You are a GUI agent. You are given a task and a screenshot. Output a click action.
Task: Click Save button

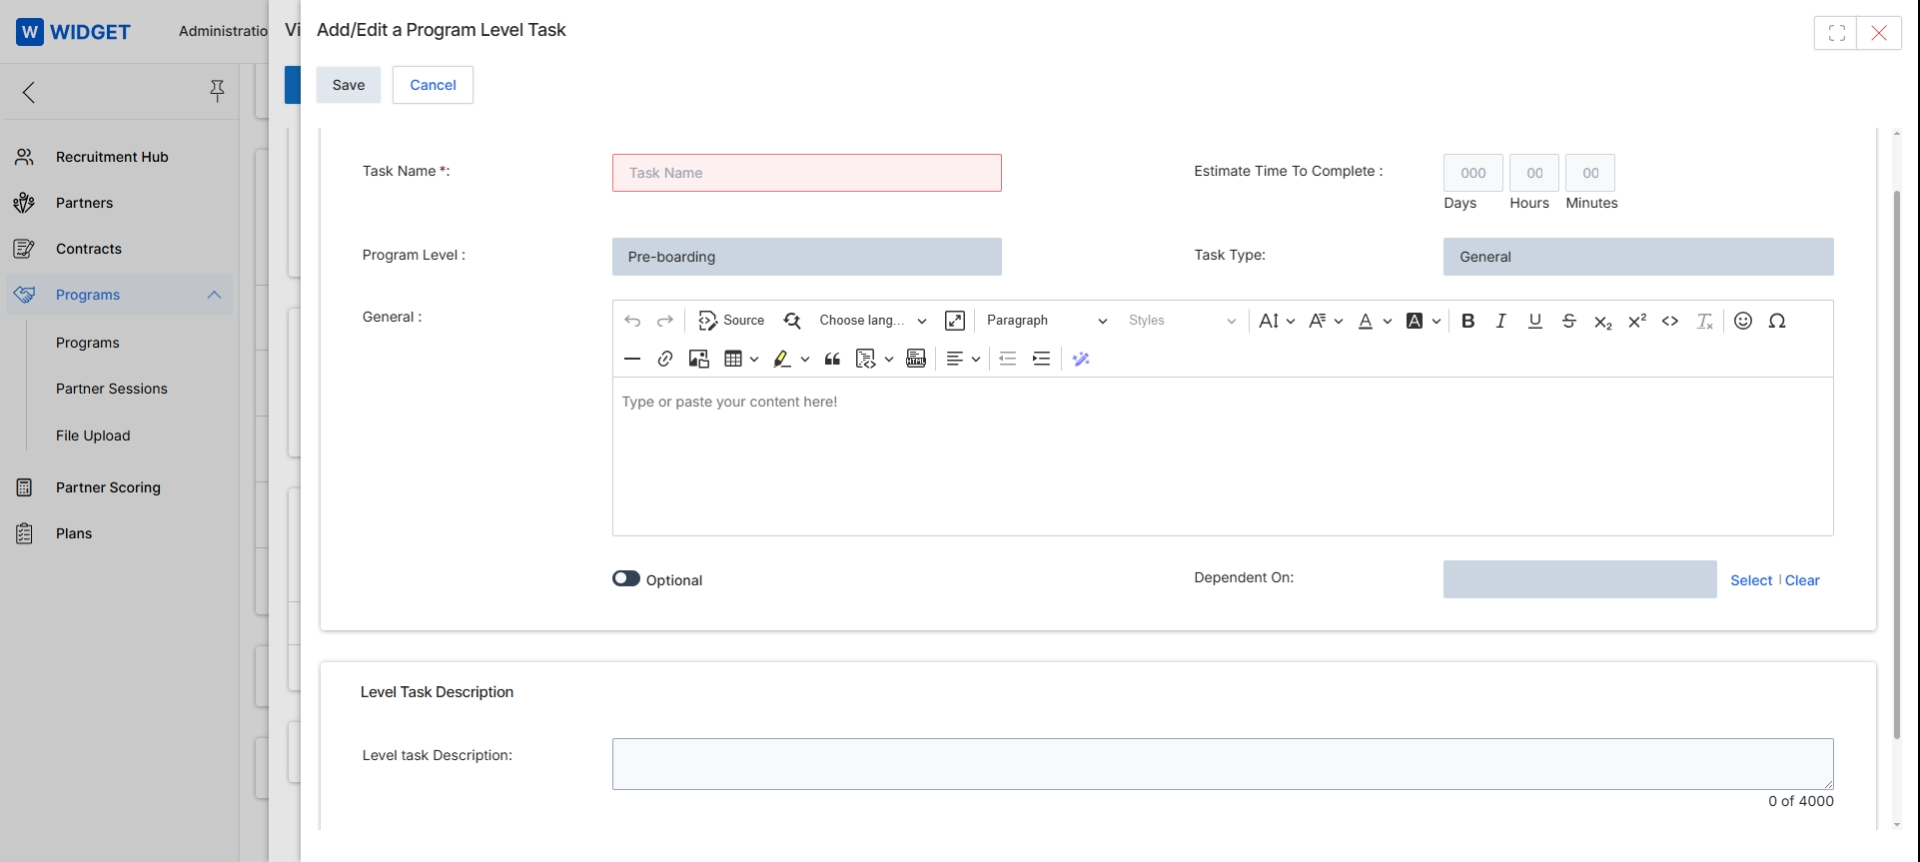tap(348, 85)
